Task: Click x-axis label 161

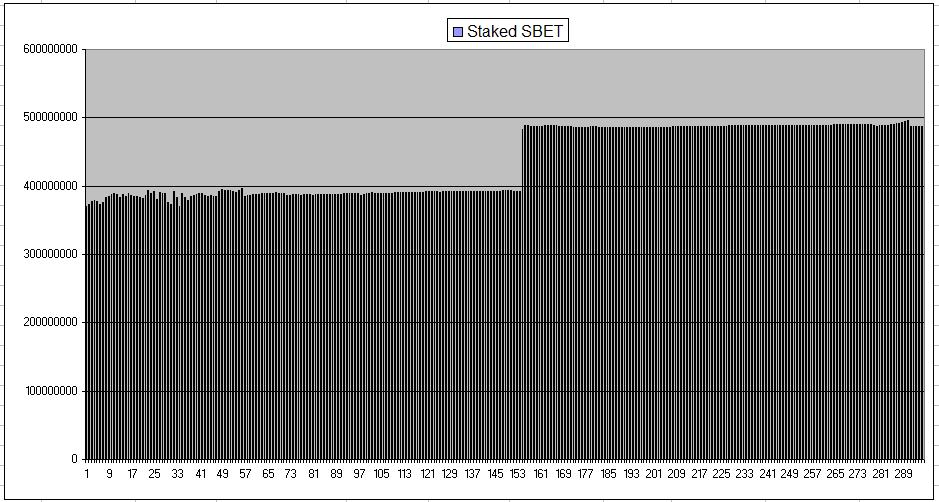Action: tap(540, 474)
